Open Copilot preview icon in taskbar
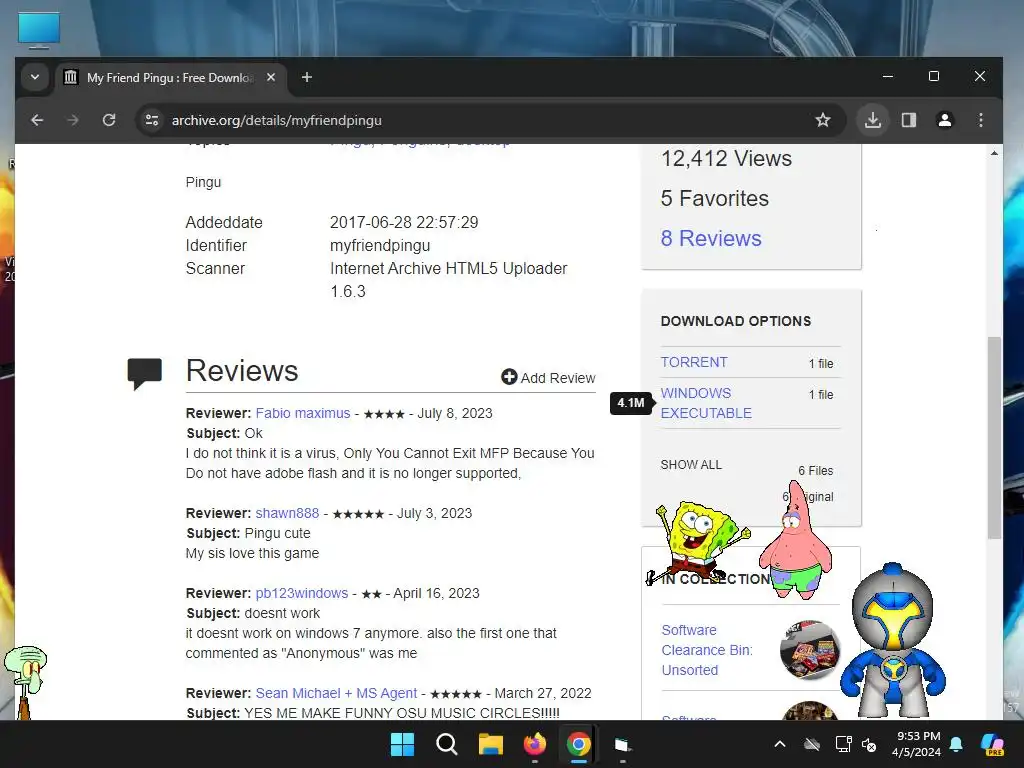Image resolution: width=1024 pixels, height=768 pixels. 993,744
